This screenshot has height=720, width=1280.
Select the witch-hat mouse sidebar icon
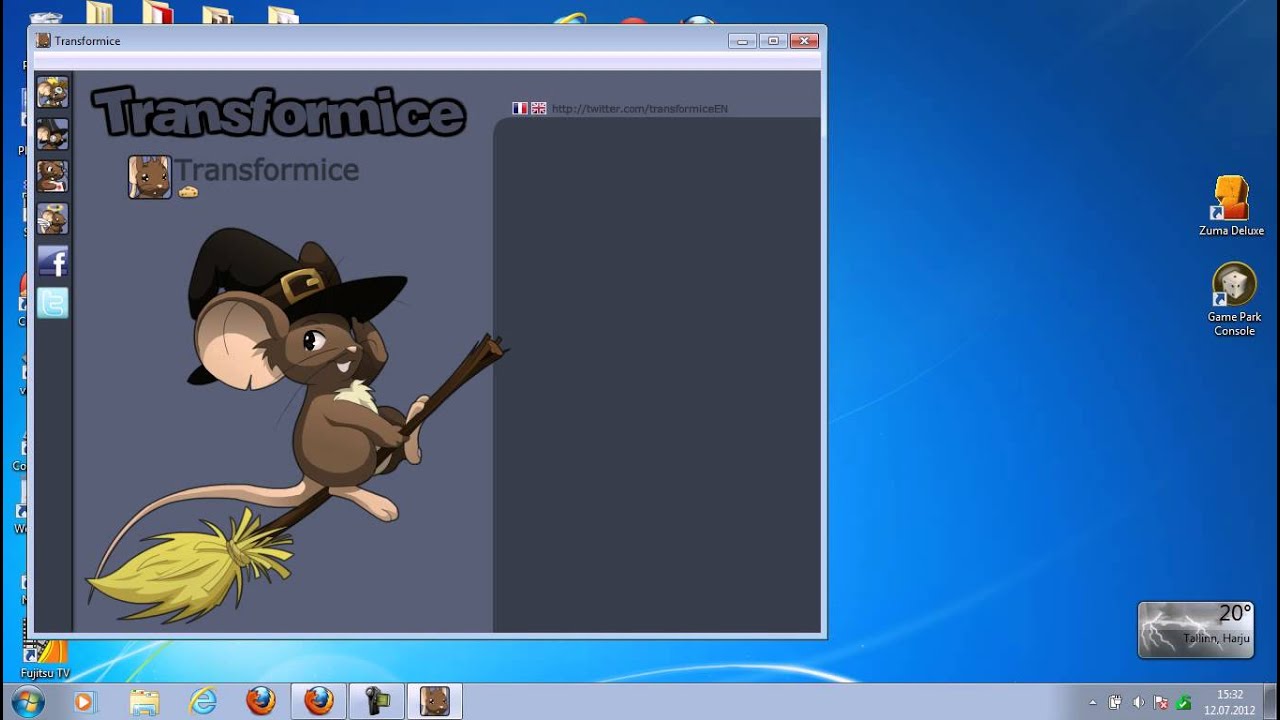coord(53,134)
